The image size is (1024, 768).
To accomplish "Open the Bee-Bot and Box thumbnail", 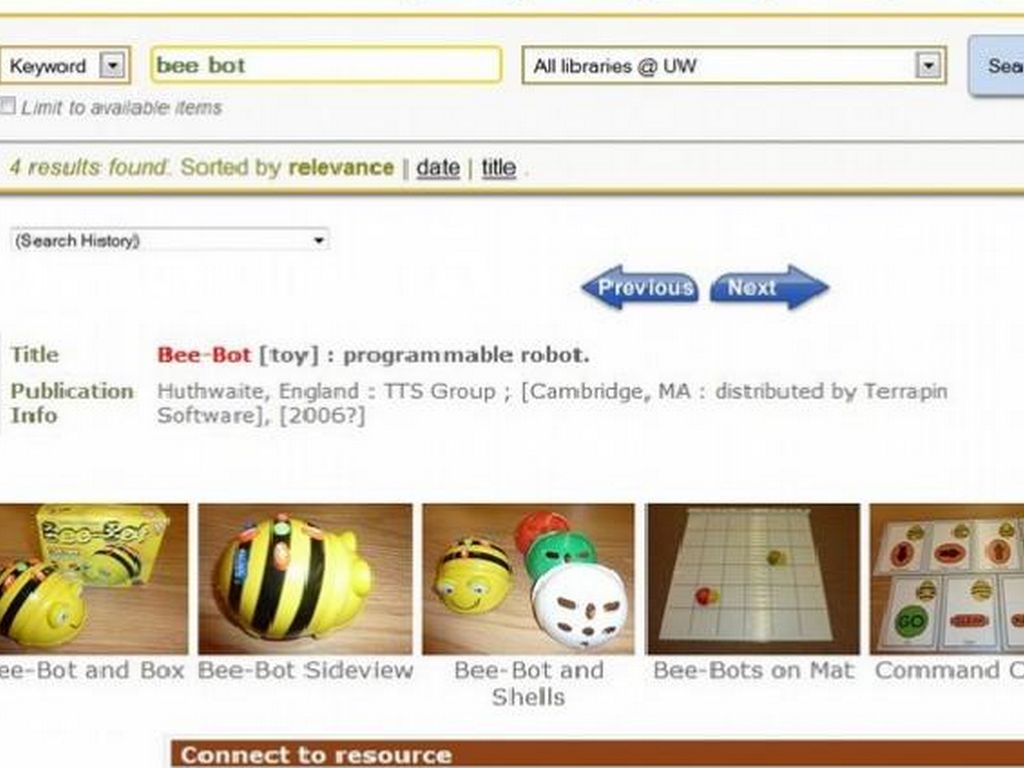I will tap(93, 579).
